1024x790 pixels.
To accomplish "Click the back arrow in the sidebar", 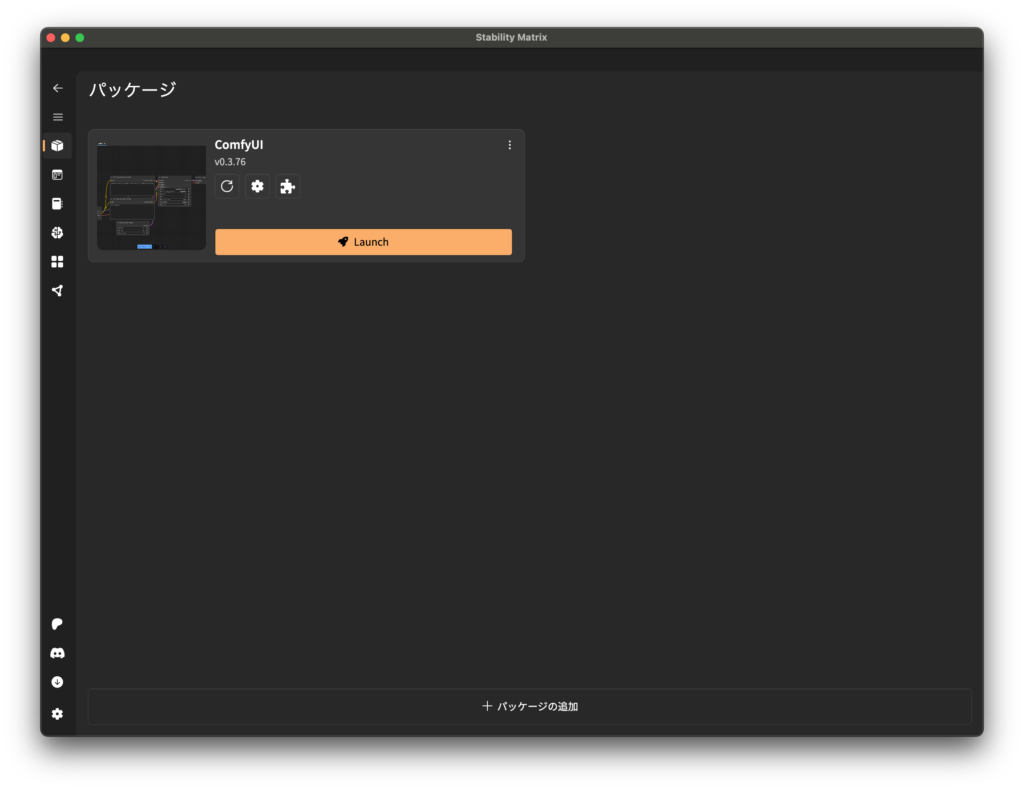I will [57, 88].
